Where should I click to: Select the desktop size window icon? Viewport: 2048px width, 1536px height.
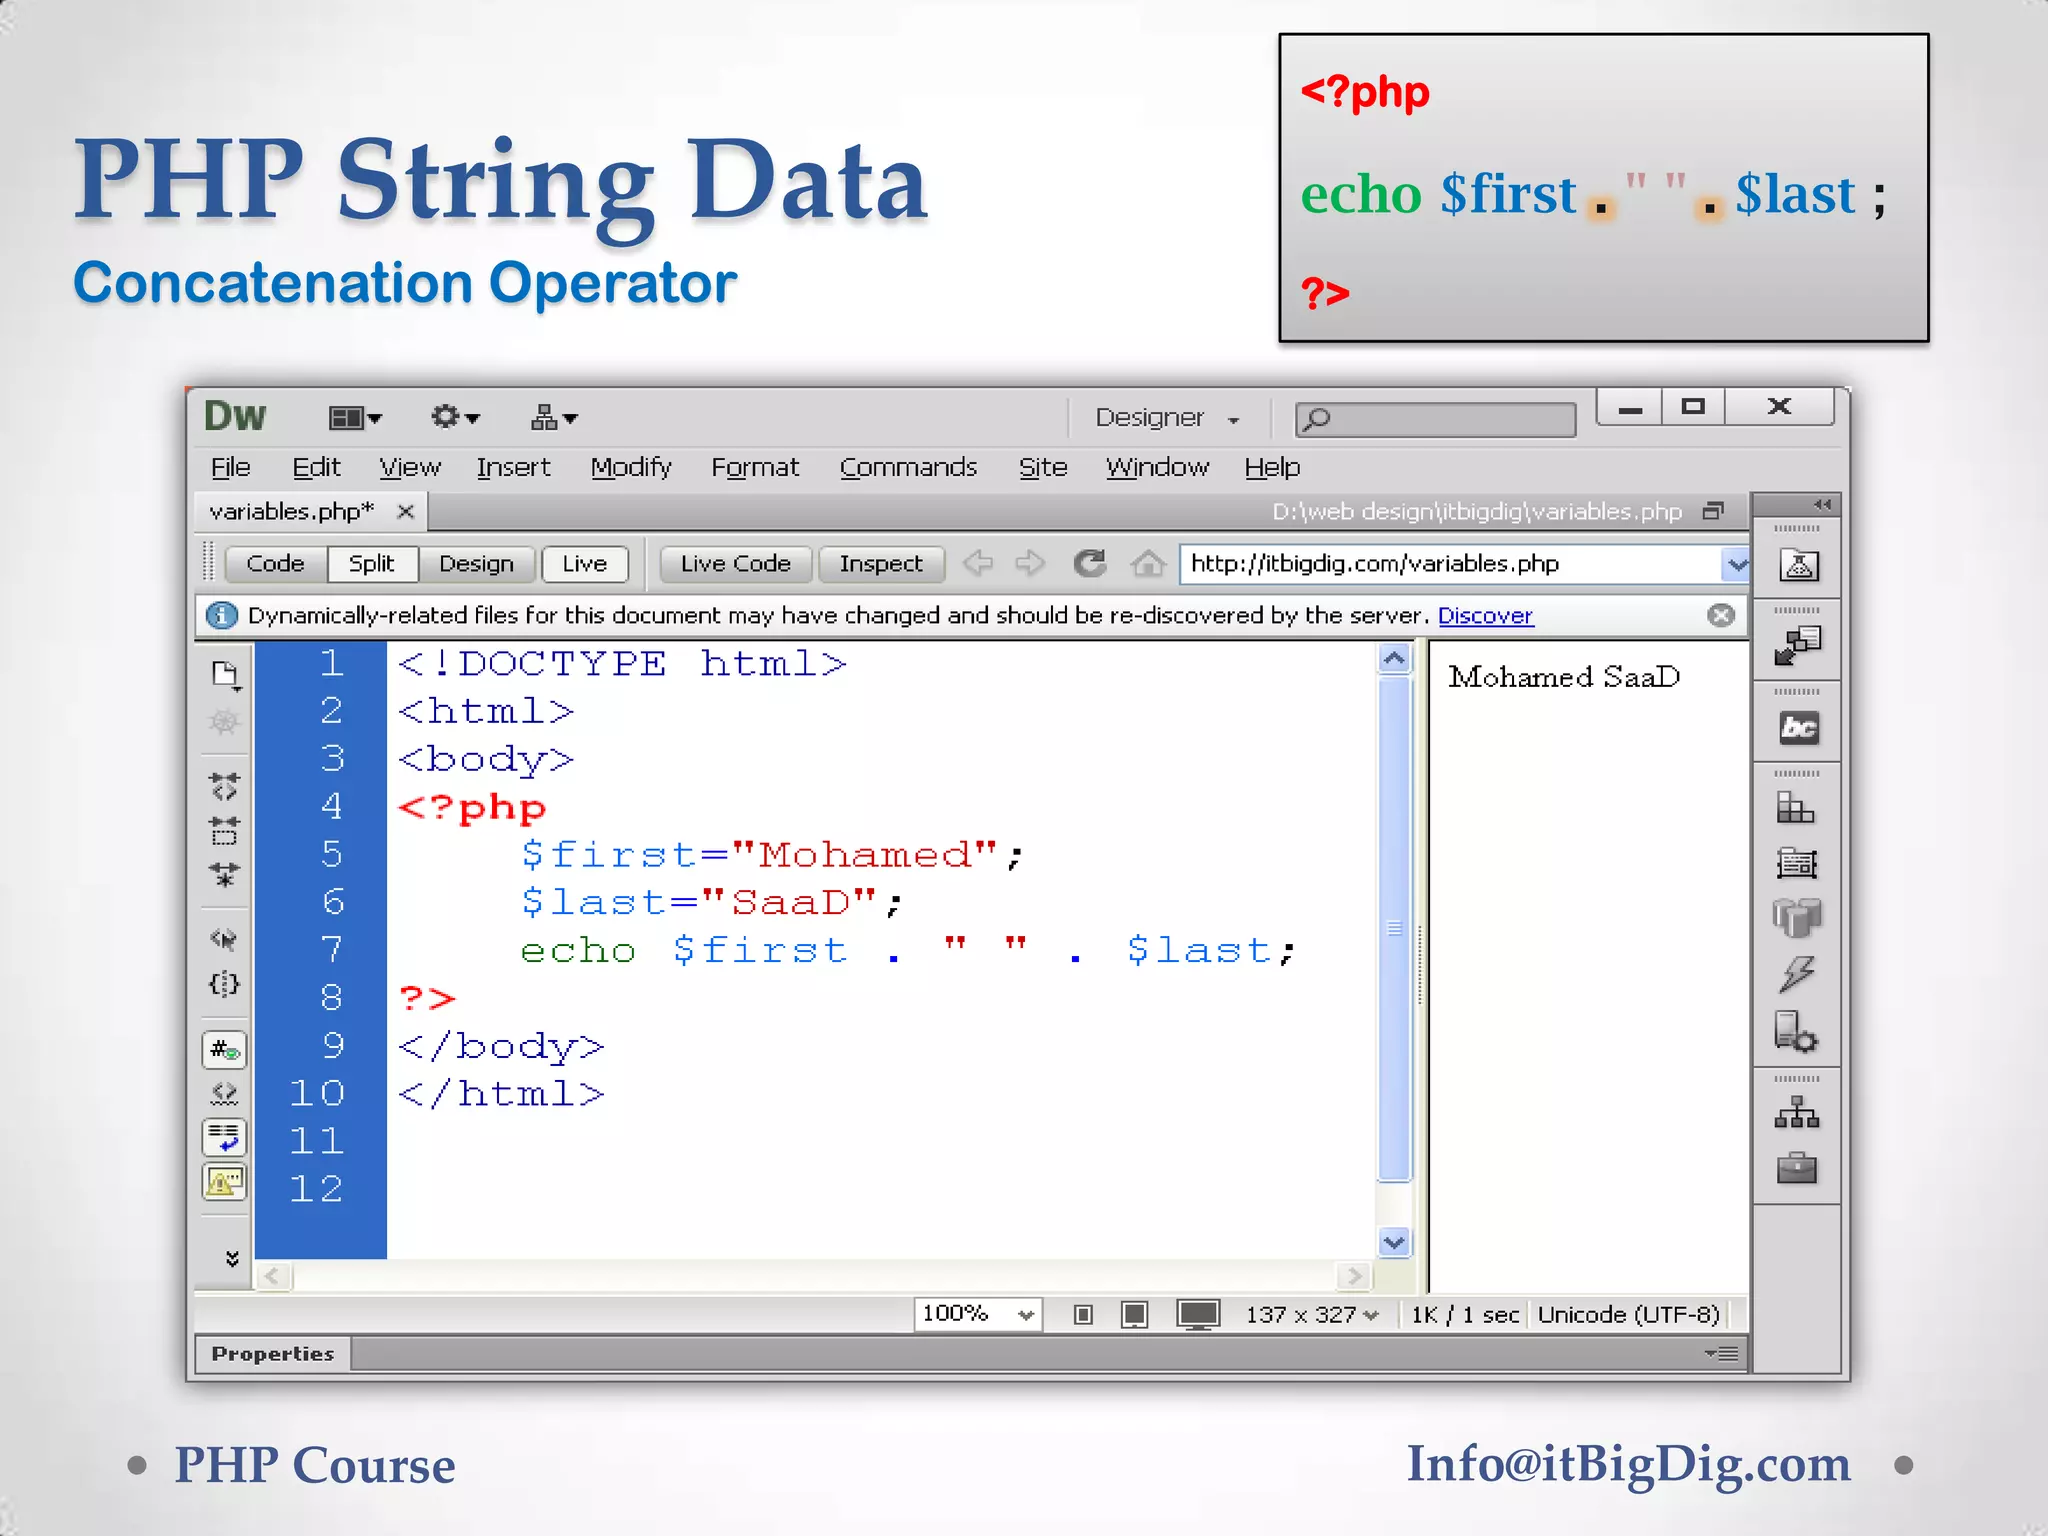pyautogui.click(x=1198, y=1314)
